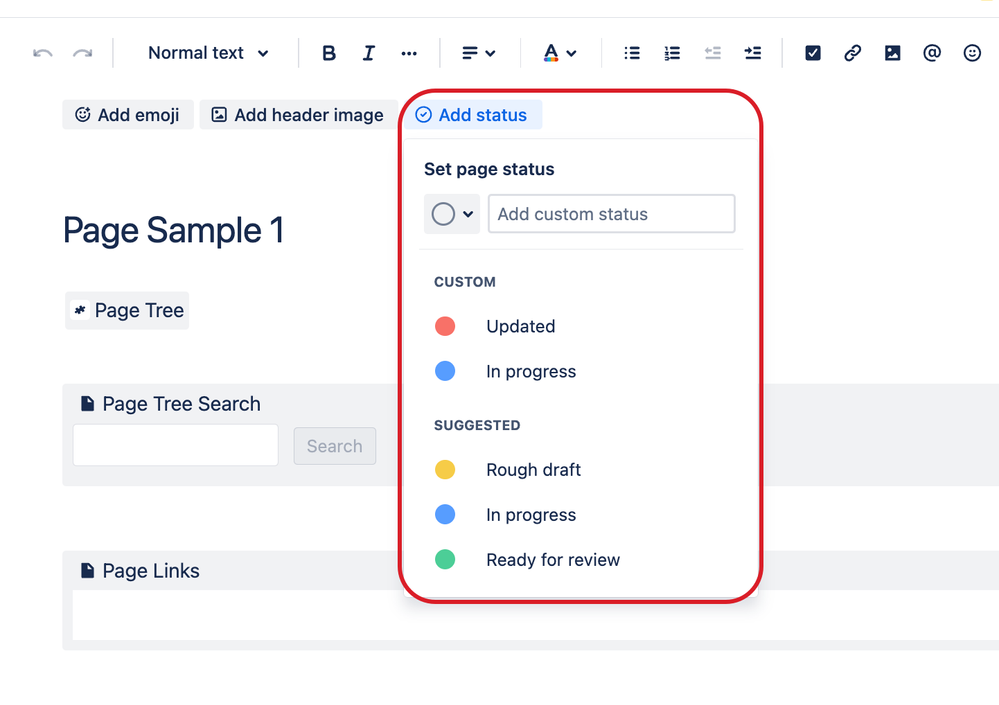
Task: Focus the Add custom status field
Action: pyautogui.click(x=612, y=214)
